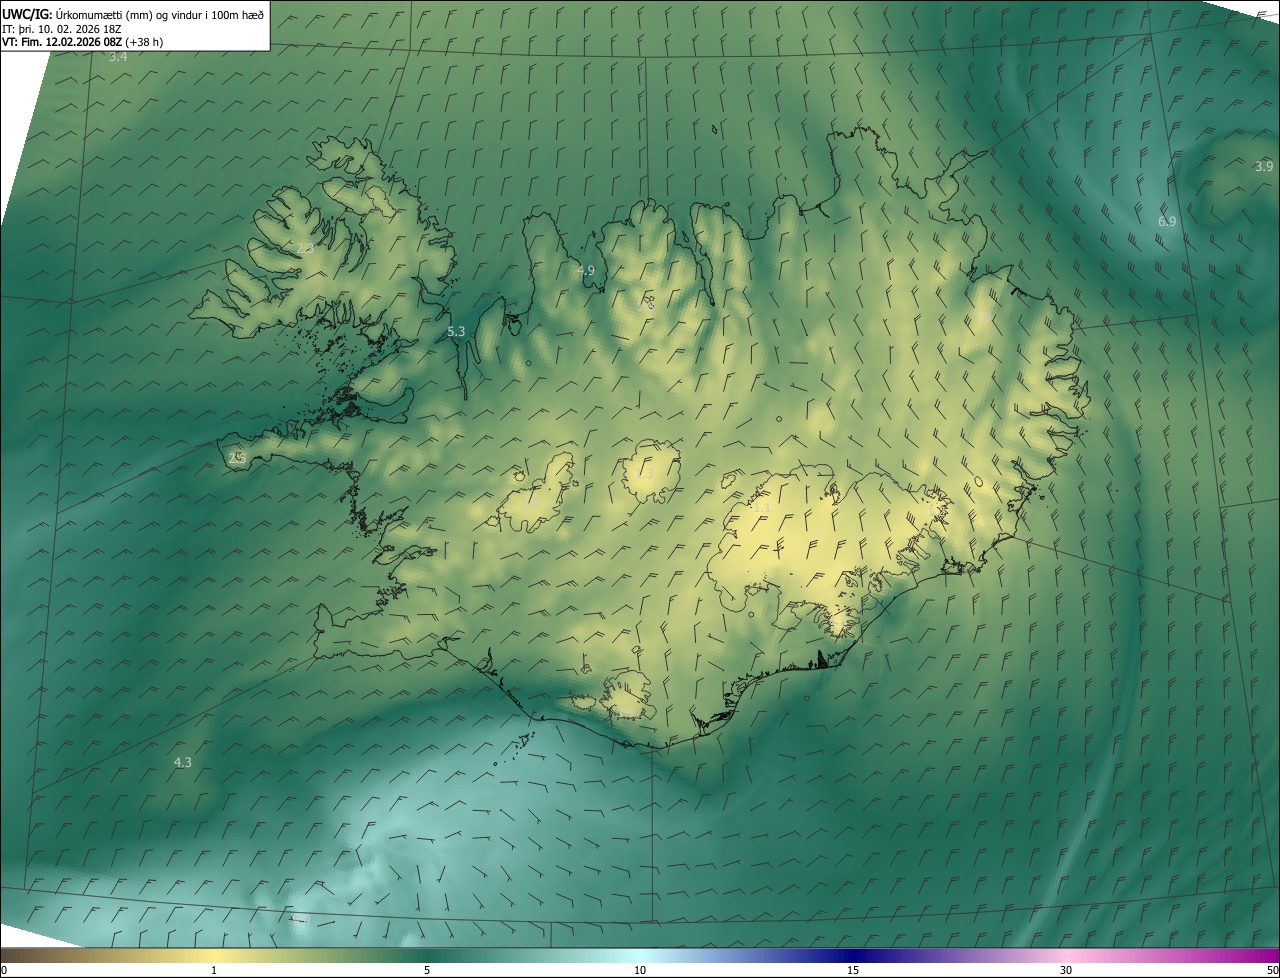Click the +38 h forecast offset text
This screenshot has height=978, width=1280.
(145, 43)
